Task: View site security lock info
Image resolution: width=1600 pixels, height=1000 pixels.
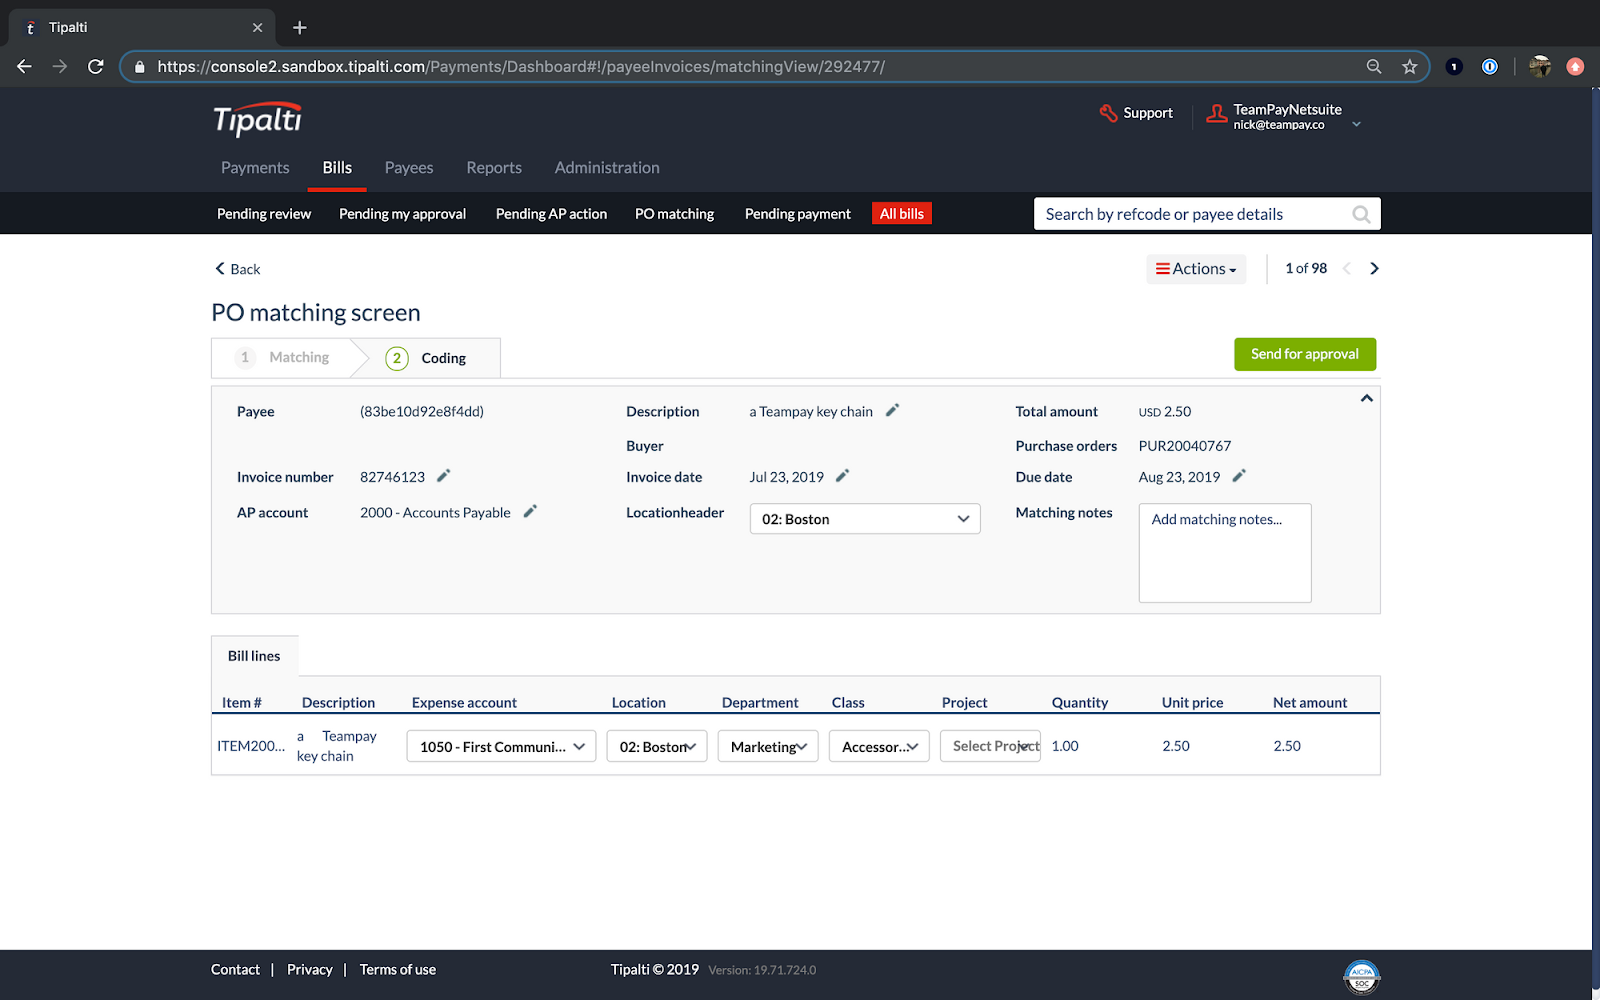Action: (x=139, y=66)
